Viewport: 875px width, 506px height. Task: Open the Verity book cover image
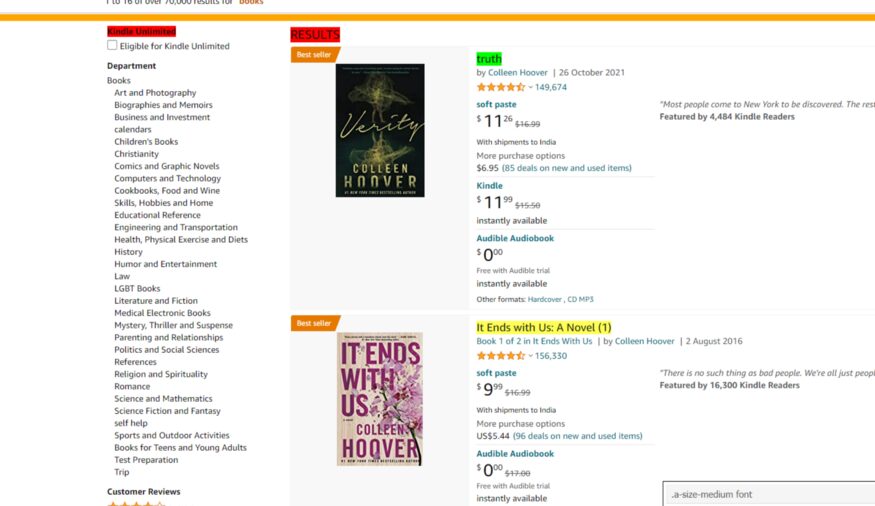click(380, 130)
